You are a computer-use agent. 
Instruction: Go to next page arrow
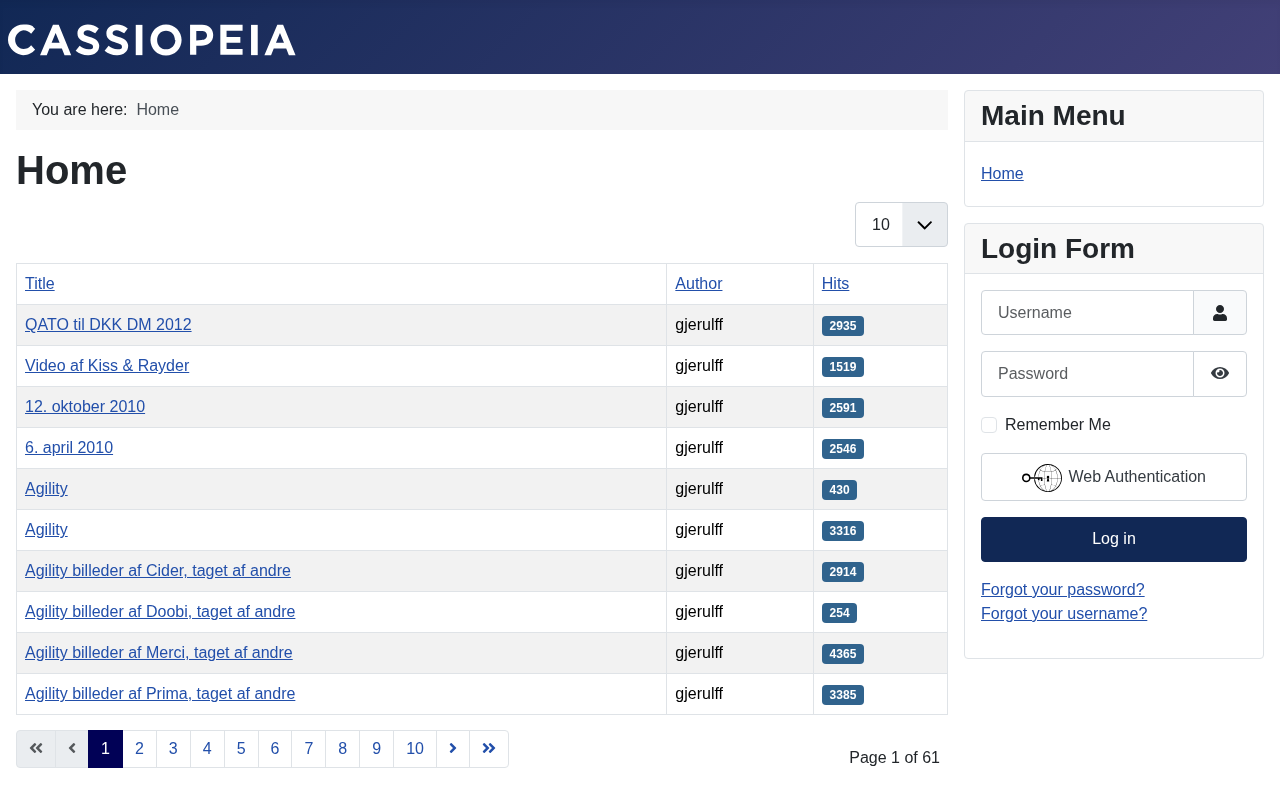[453, 749]
